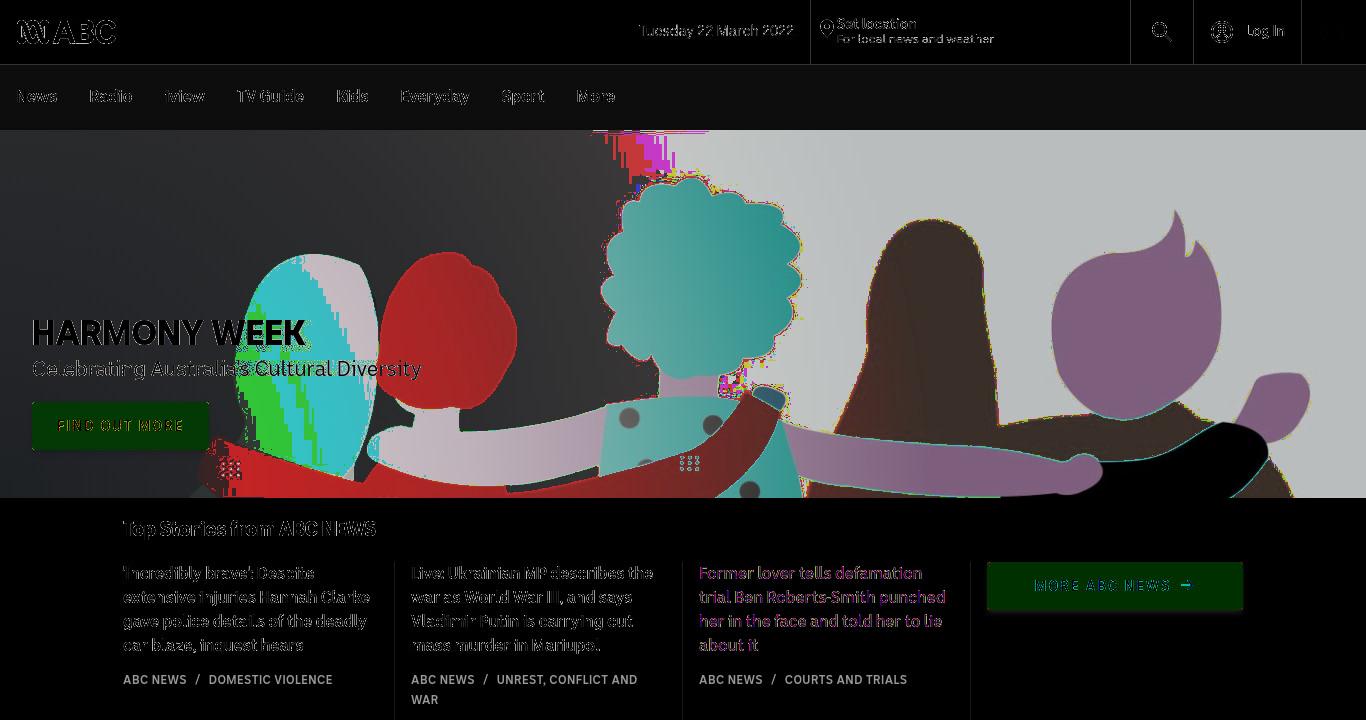Click the location pin icon
1366x720 pixels.
826,30
